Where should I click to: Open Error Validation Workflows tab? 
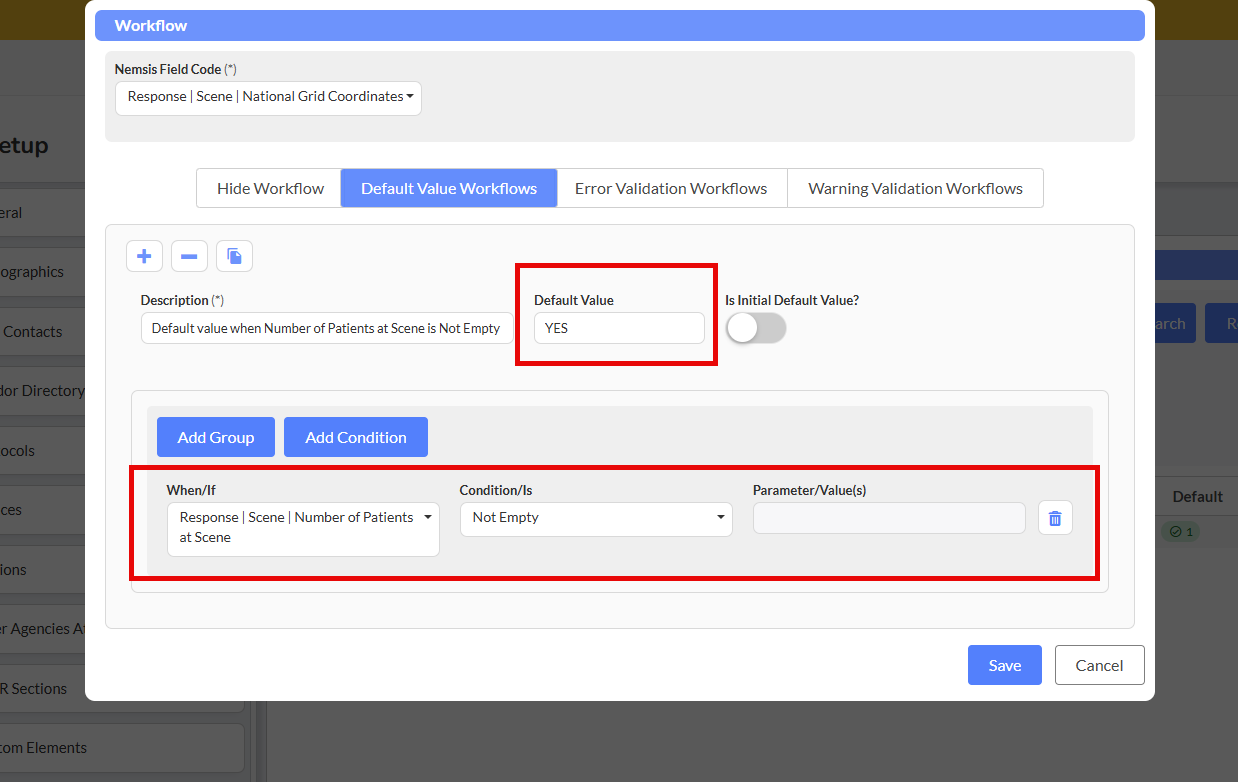671,188
